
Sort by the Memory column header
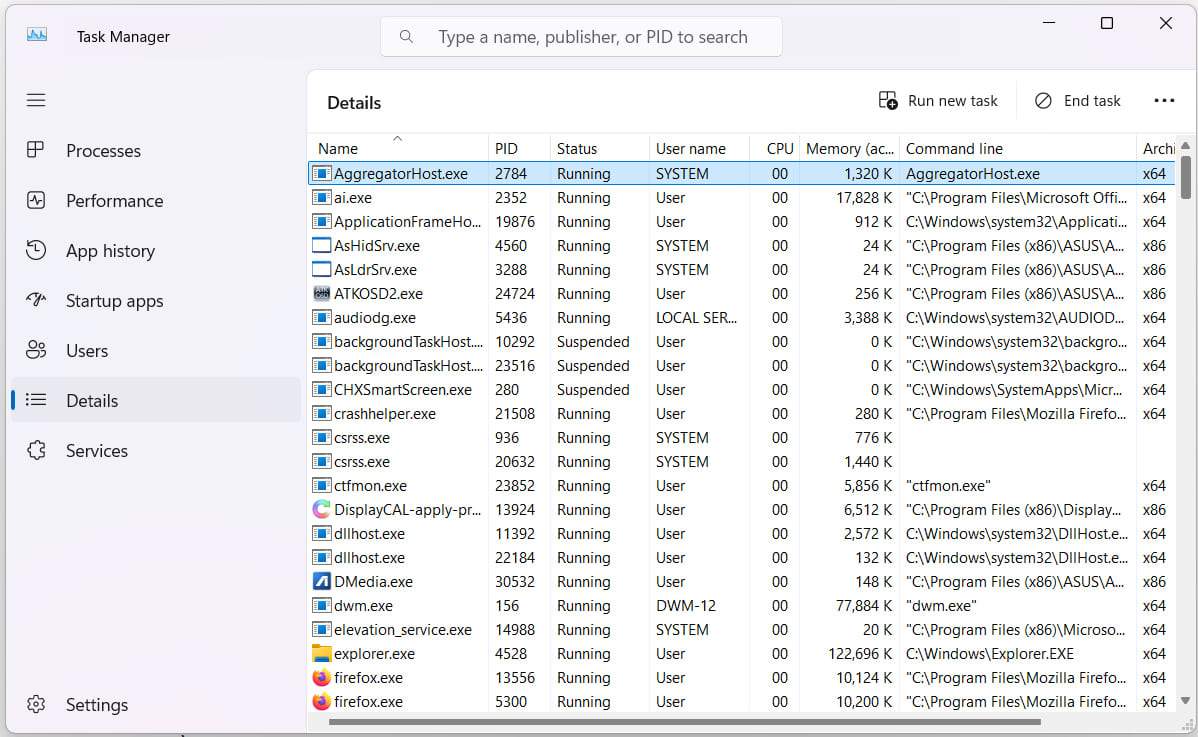coord(850,149)
